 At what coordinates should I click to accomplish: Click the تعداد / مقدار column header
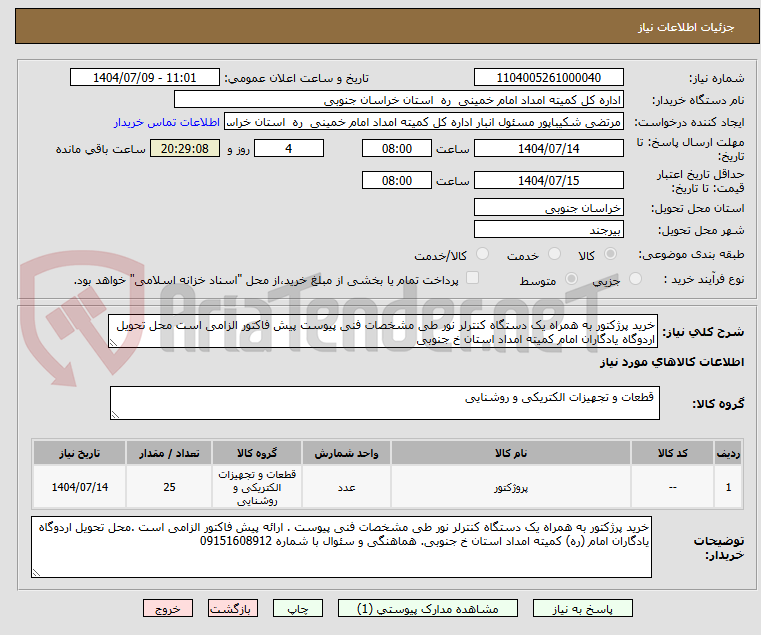[x=169, y=453]
